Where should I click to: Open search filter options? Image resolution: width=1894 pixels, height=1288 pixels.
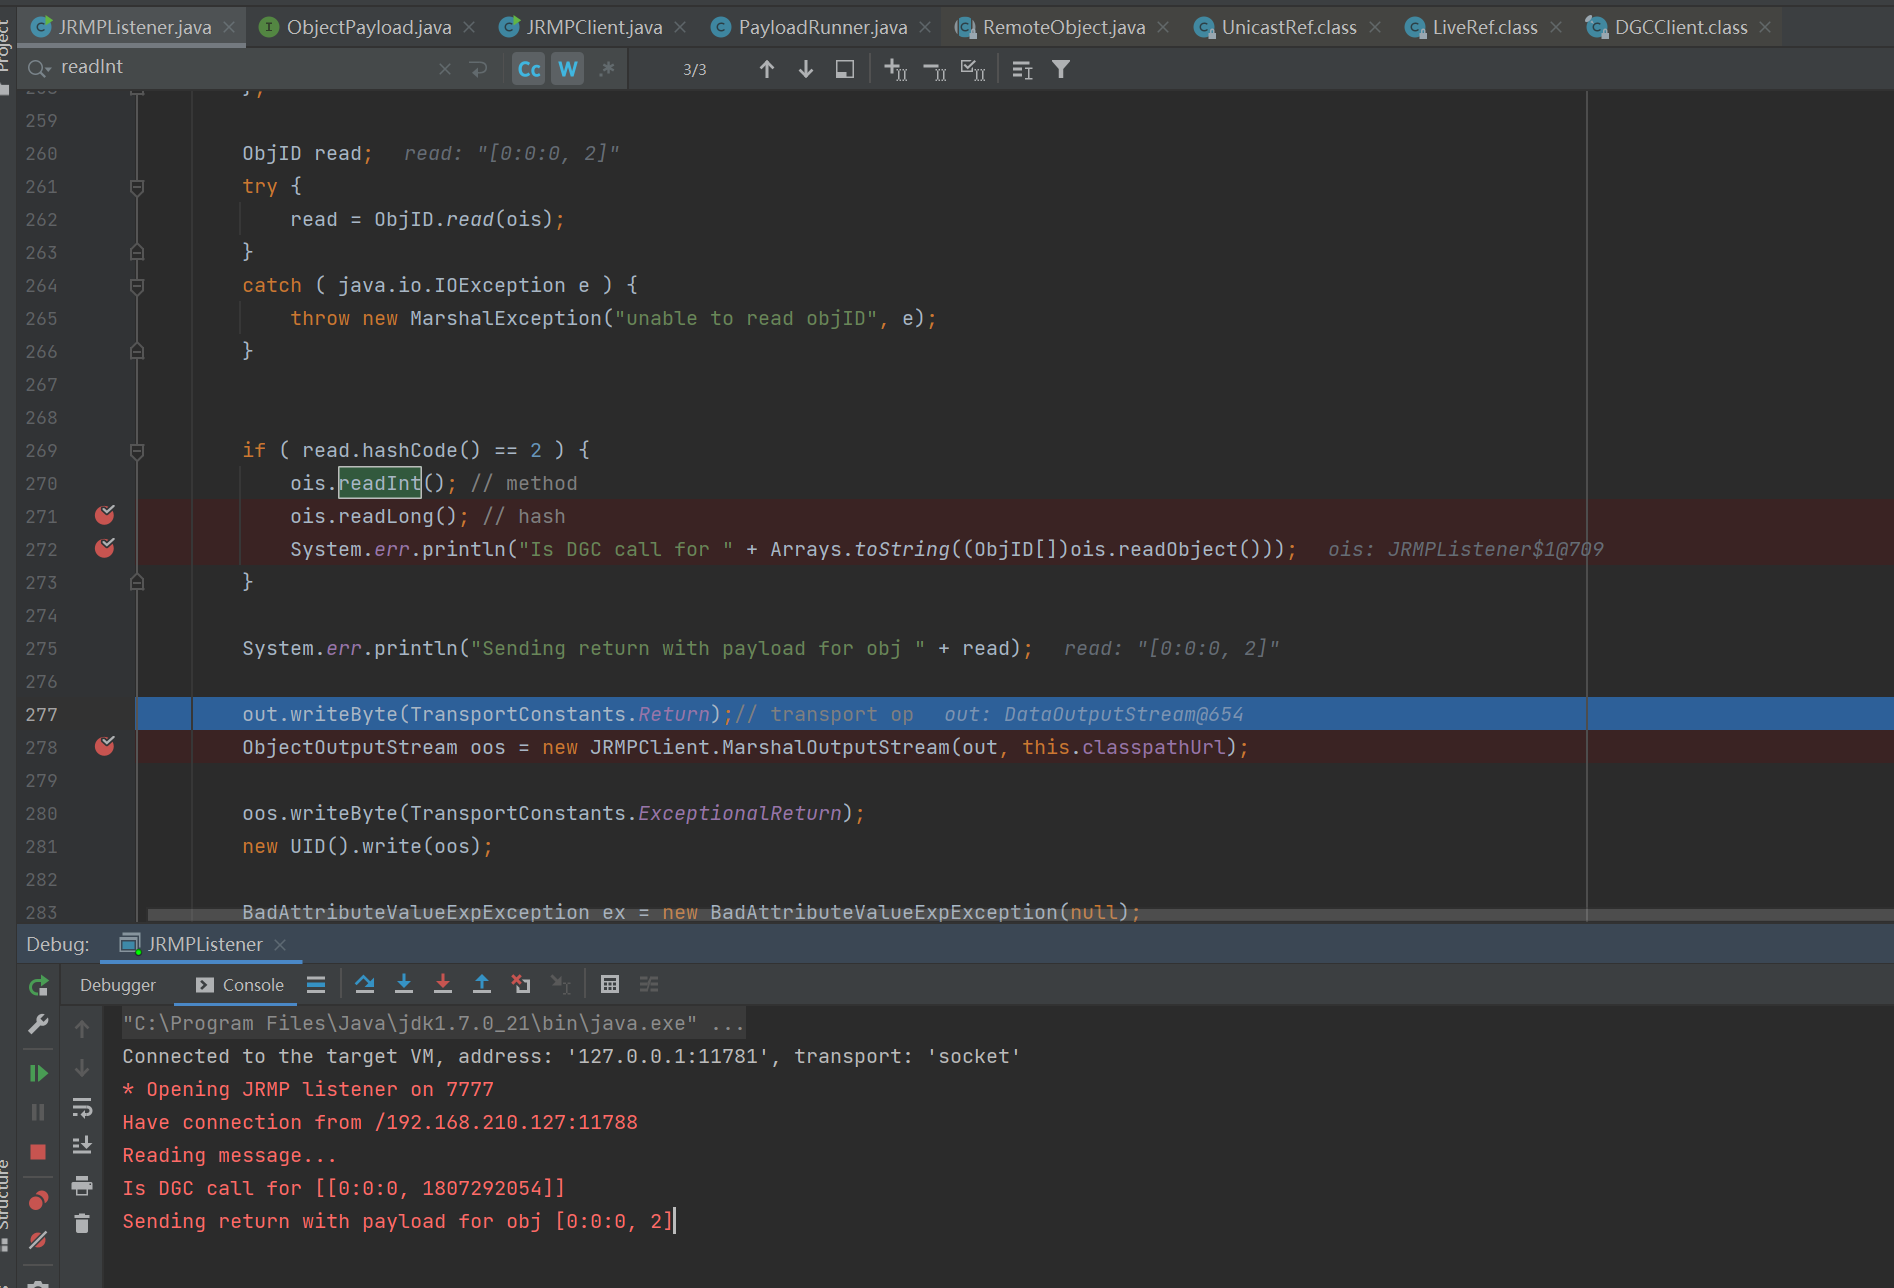click(1061, 69)
